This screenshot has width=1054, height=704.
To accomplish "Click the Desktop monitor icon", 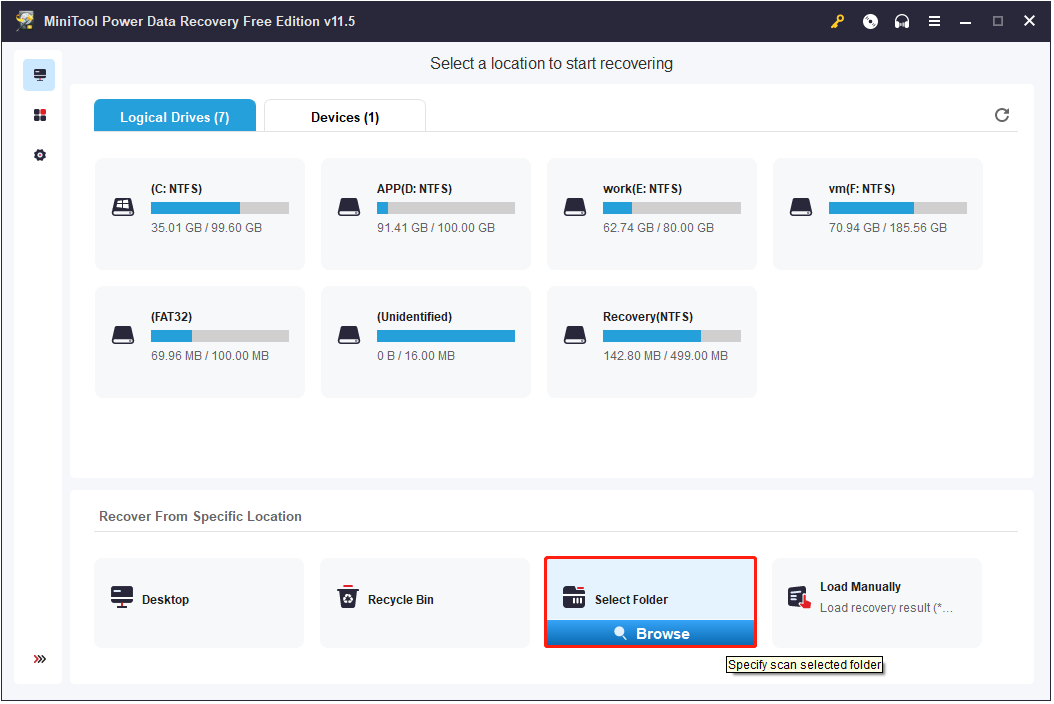I will click(122, 596).
